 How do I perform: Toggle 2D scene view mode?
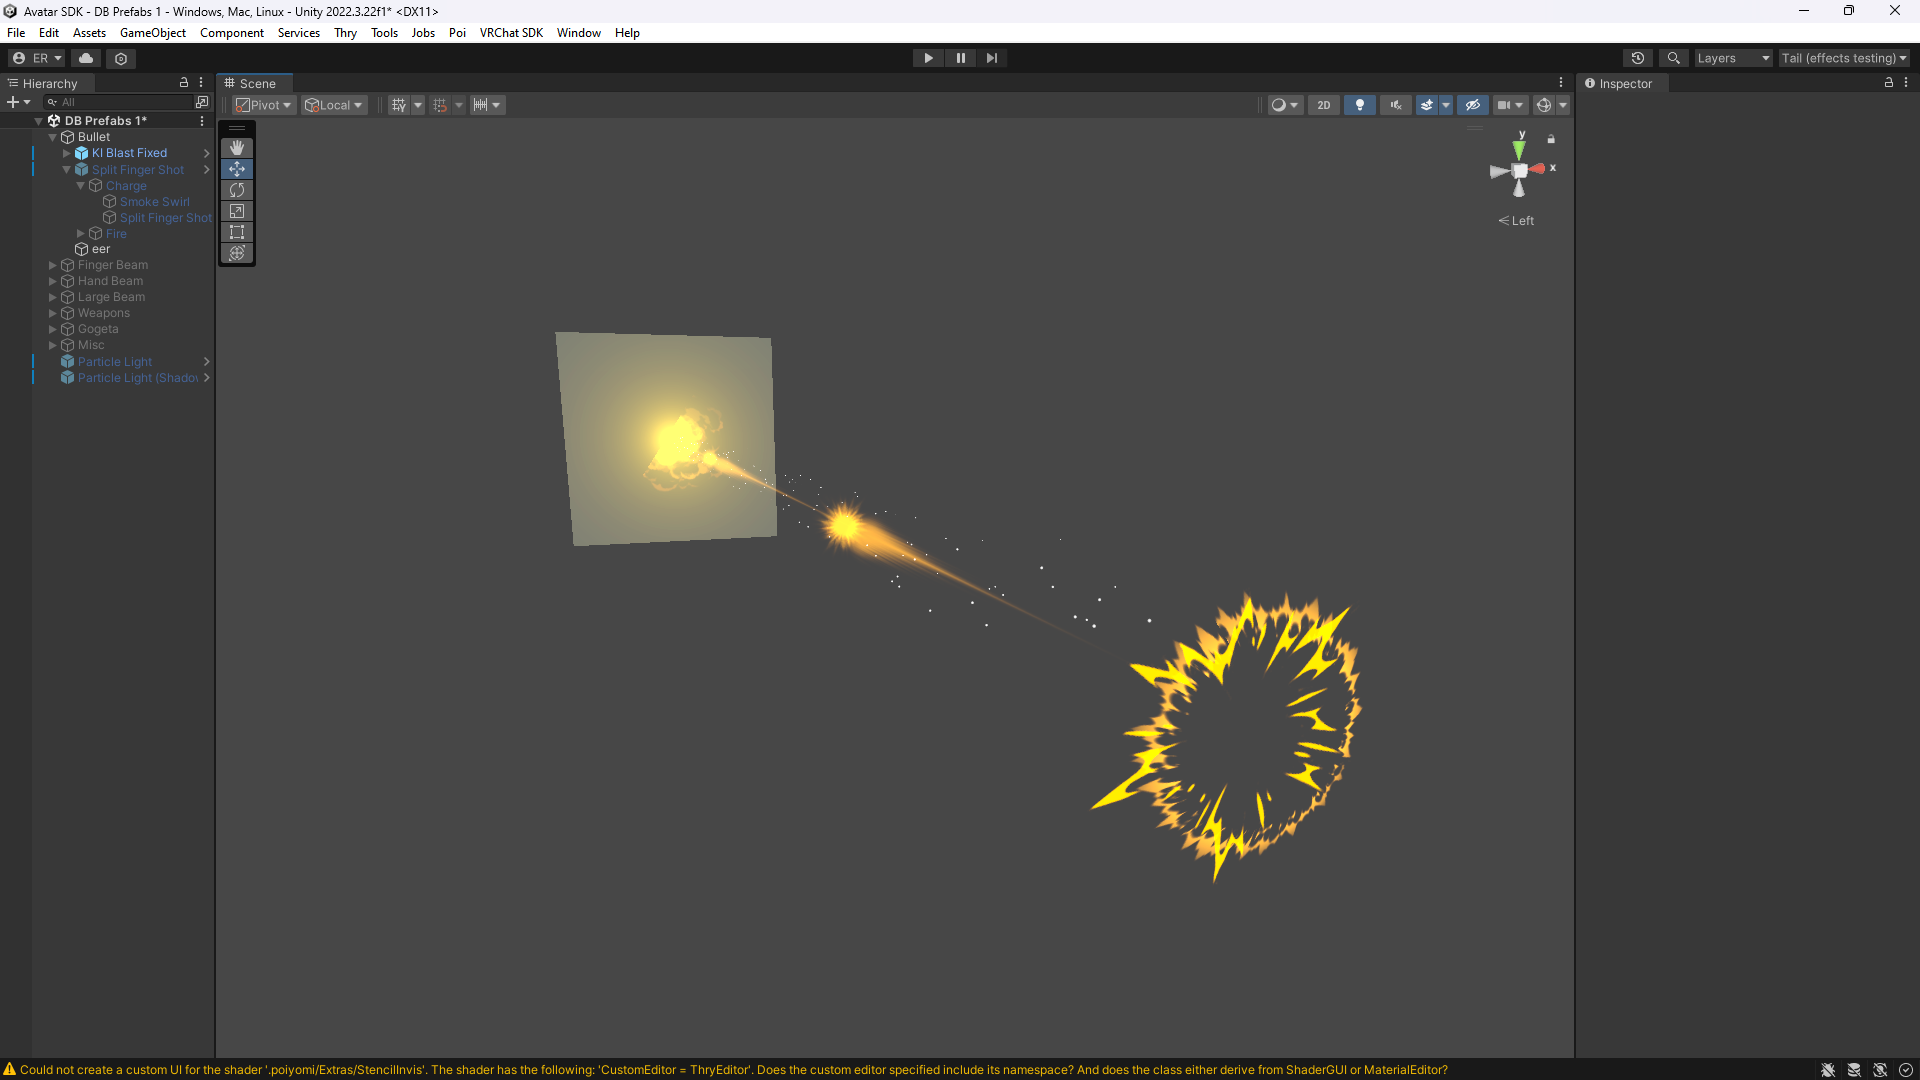[x=1323, y=105]
